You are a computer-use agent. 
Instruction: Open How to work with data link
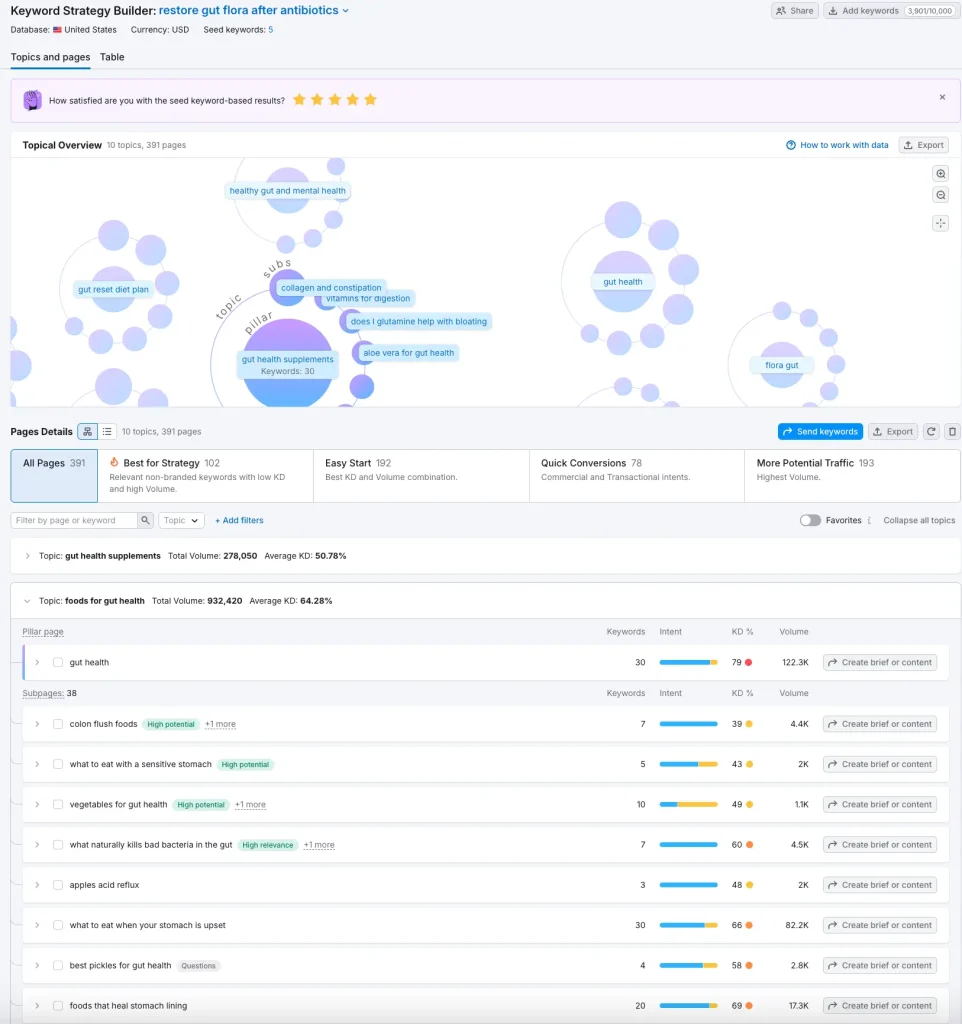[837, 145]
